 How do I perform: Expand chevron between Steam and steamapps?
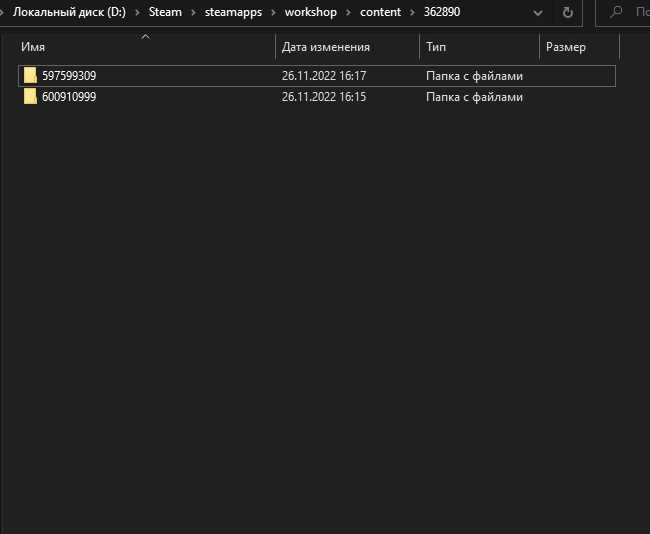[x=193, y=12]
